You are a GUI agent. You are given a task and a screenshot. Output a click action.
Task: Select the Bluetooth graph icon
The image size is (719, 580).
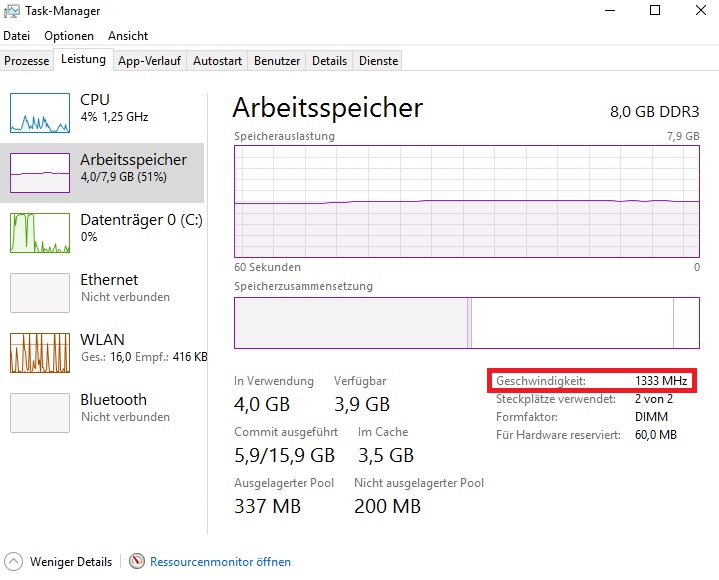click(x=40, y=412)
